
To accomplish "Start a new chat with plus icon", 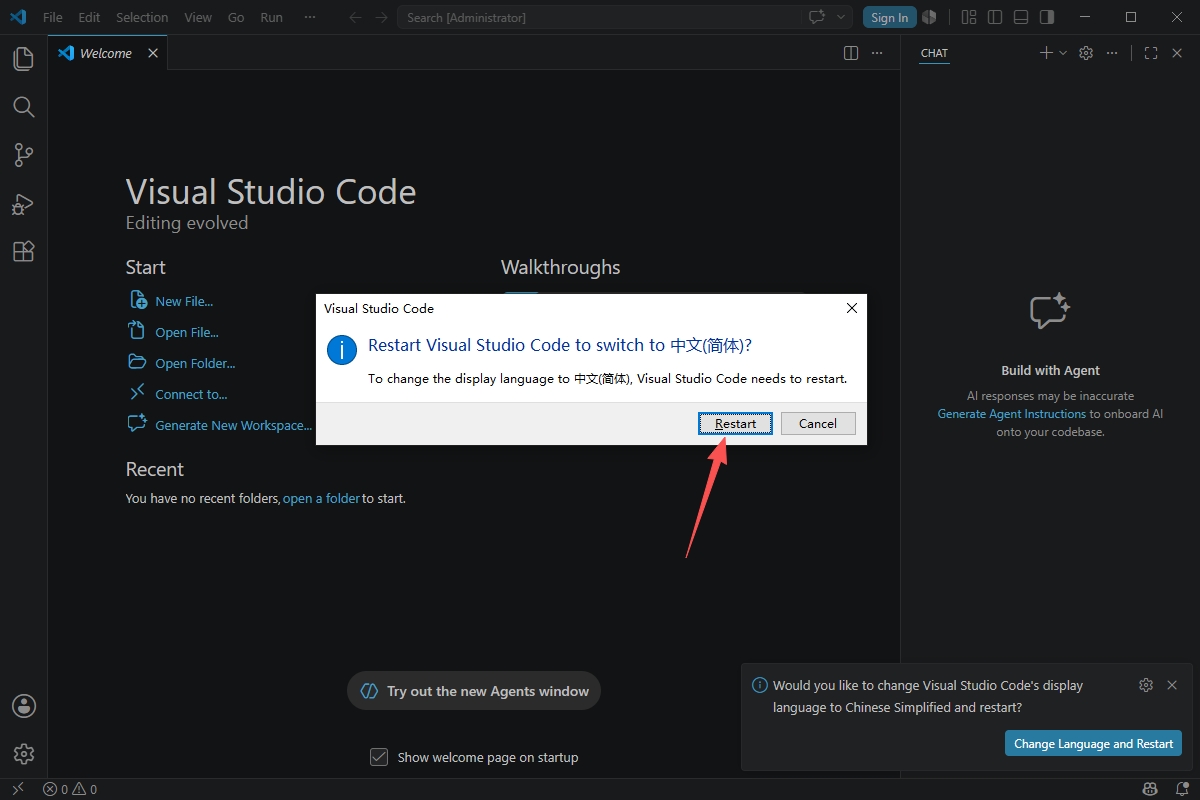I will [x=1046, y=53].
